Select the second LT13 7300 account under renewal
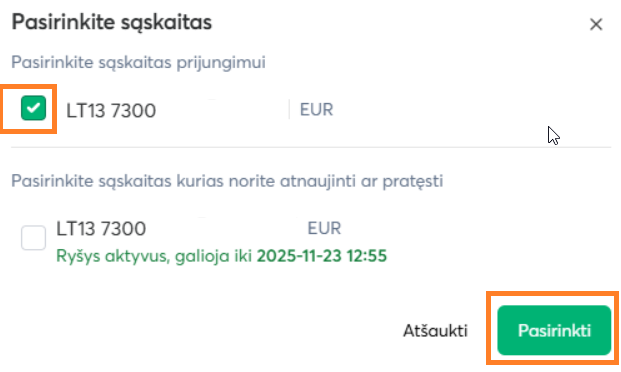 (101, 229)
